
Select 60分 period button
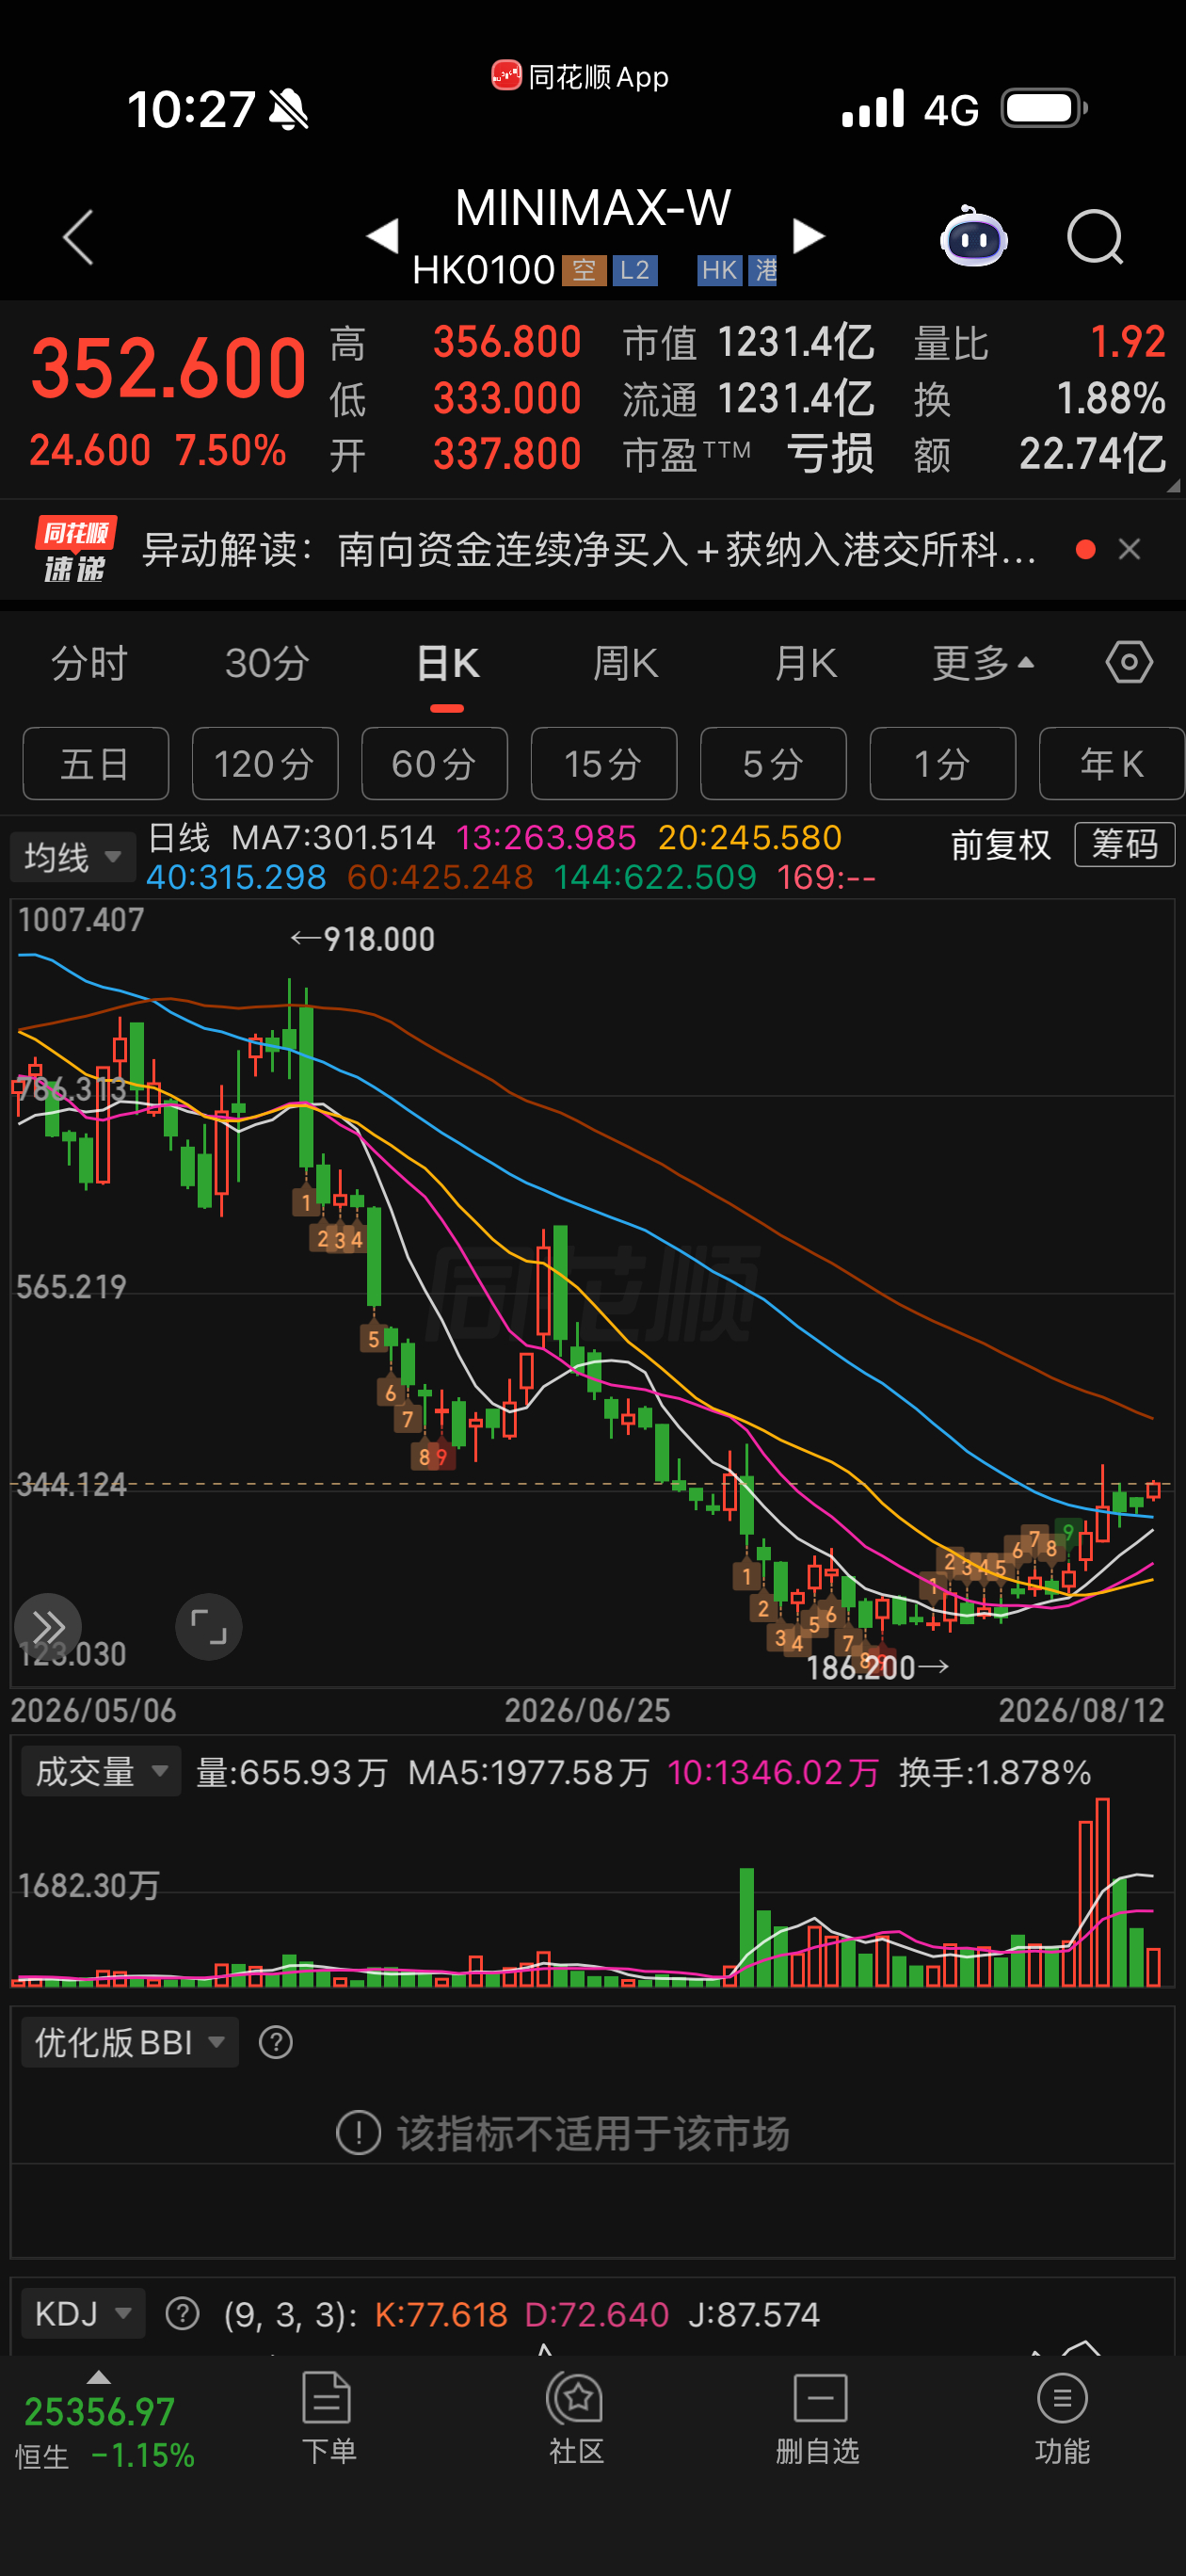point(434,764)
